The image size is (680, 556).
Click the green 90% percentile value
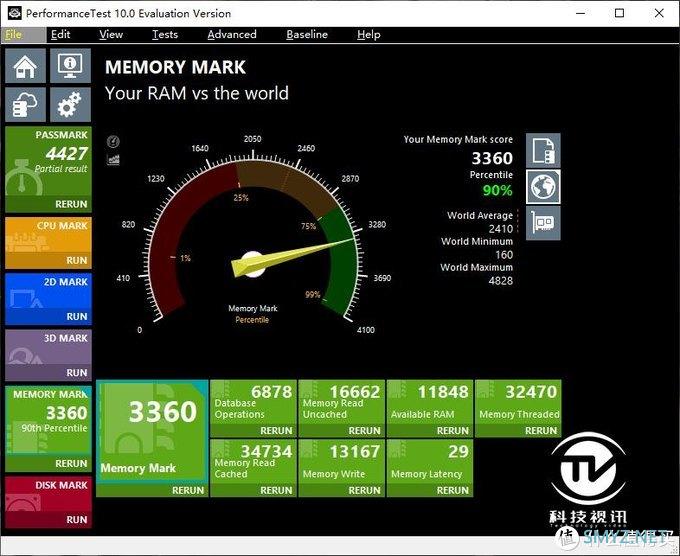point(497,190)
